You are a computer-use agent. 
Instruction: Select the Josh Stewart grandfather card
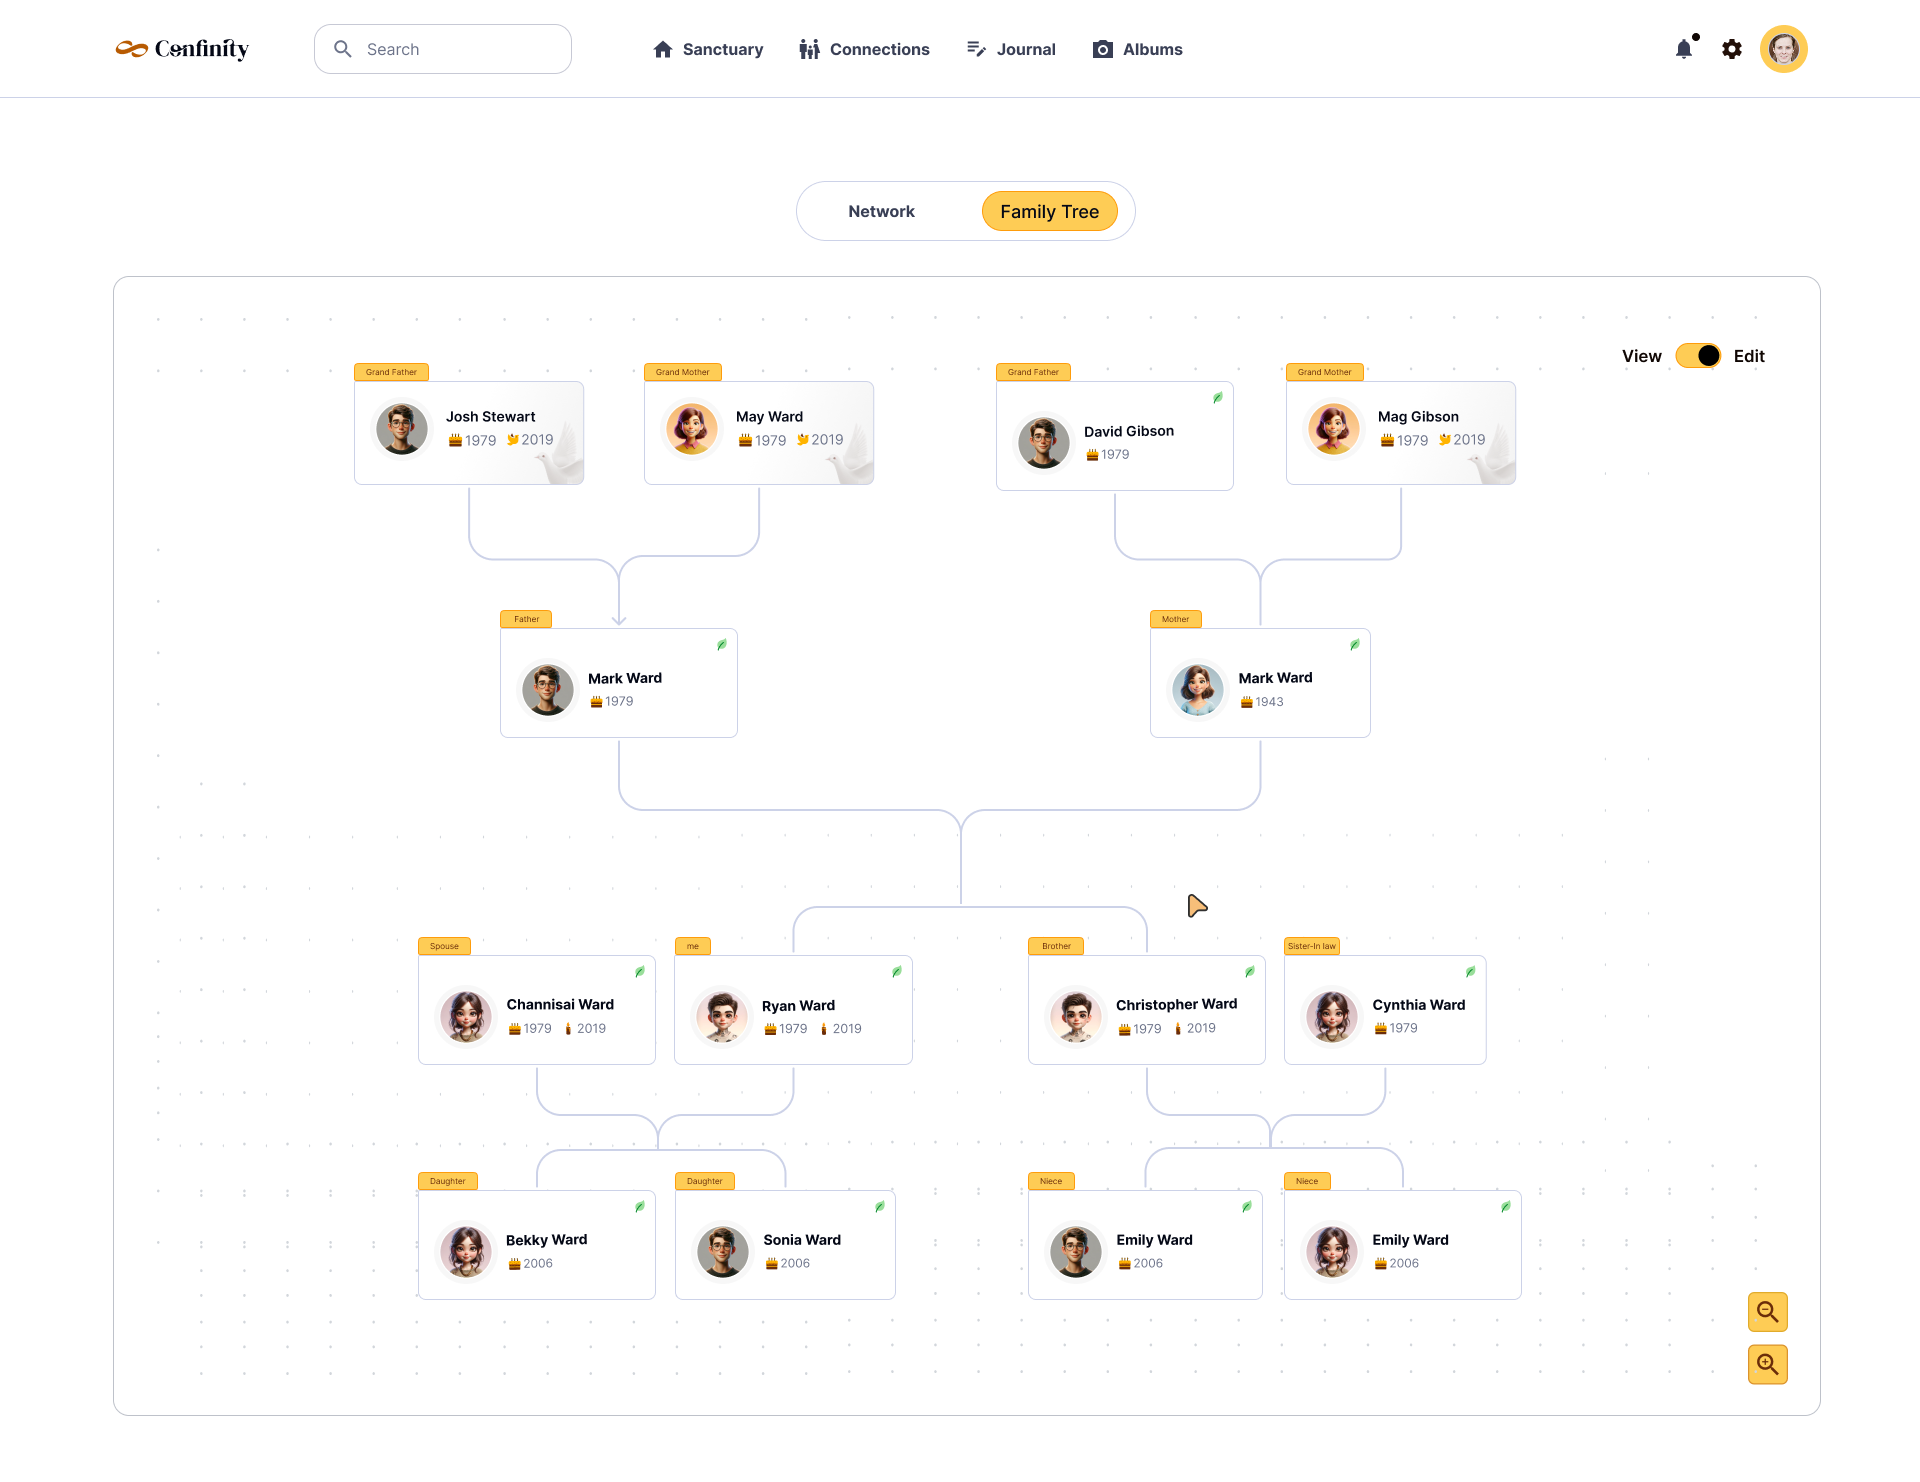[469, 432]
